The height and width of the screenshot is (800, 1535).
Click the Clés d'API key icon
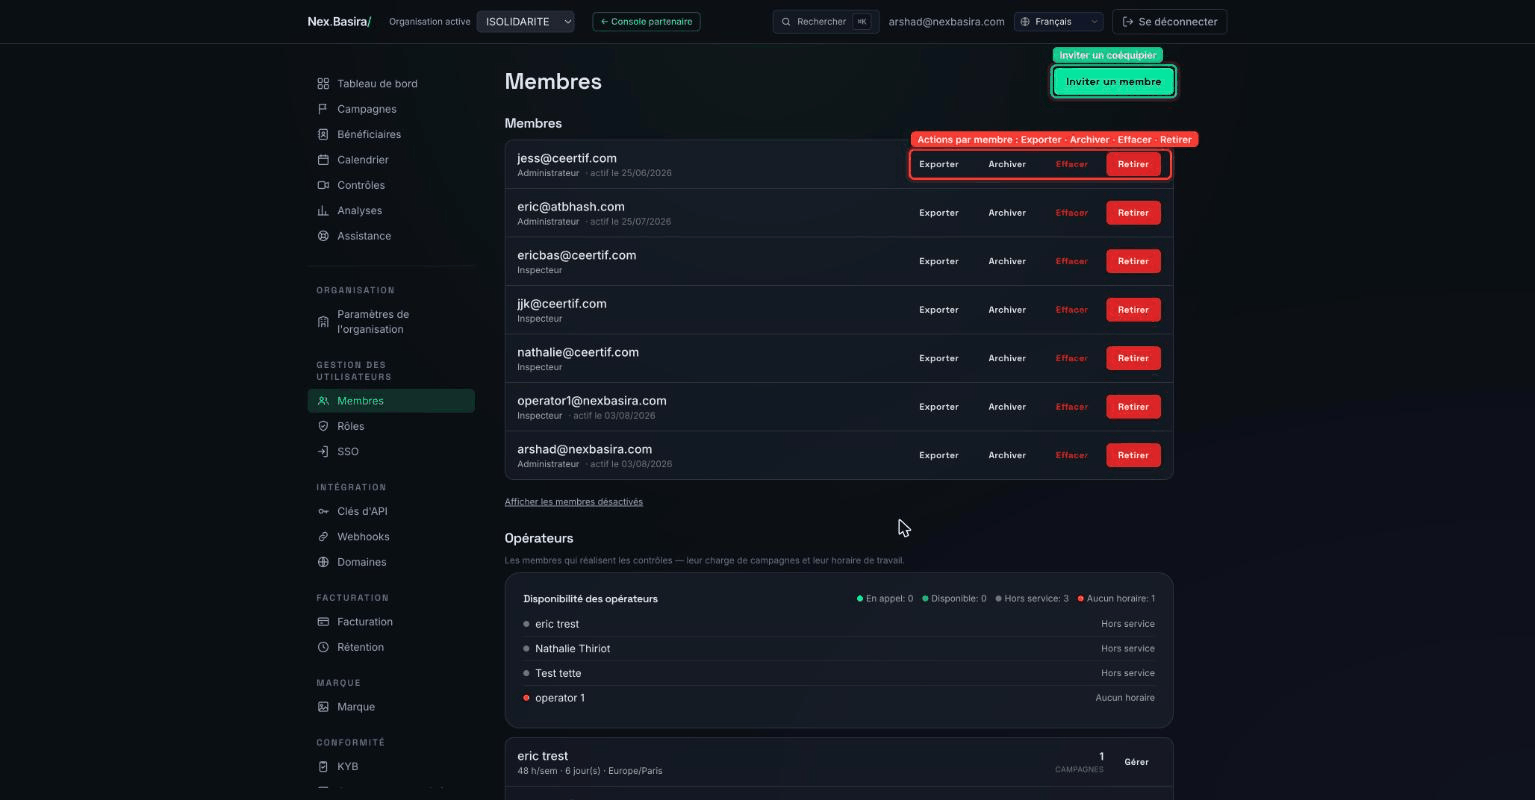[x=323, y=511]
